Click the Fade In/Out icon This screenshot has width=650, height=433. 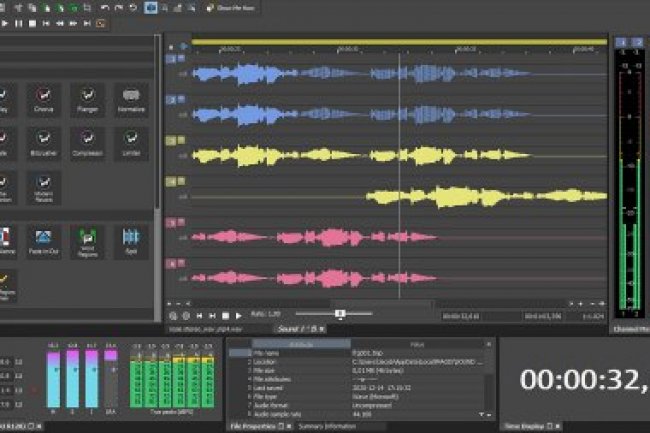pos(44,239)
